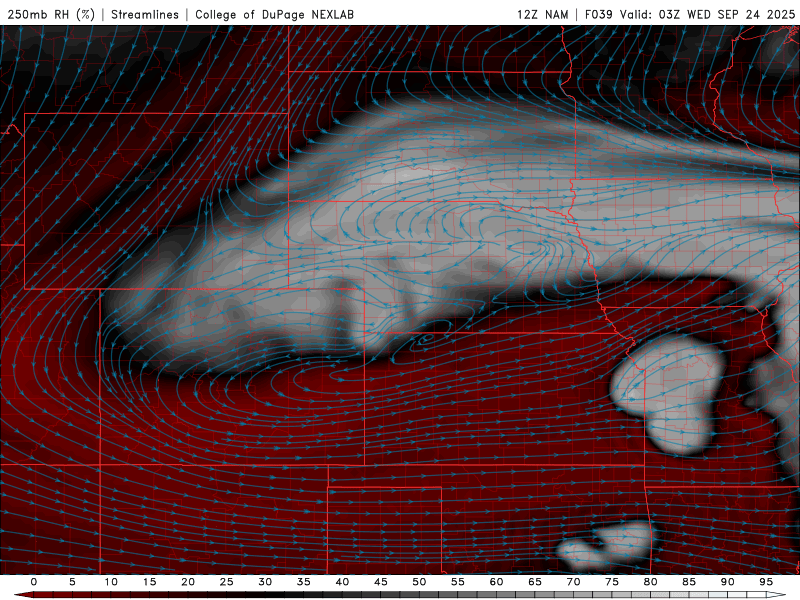Click the "250mb RH (%)" title text
Image resolution: width=800 pixels, height=600 pixels.
coord(52,14)
